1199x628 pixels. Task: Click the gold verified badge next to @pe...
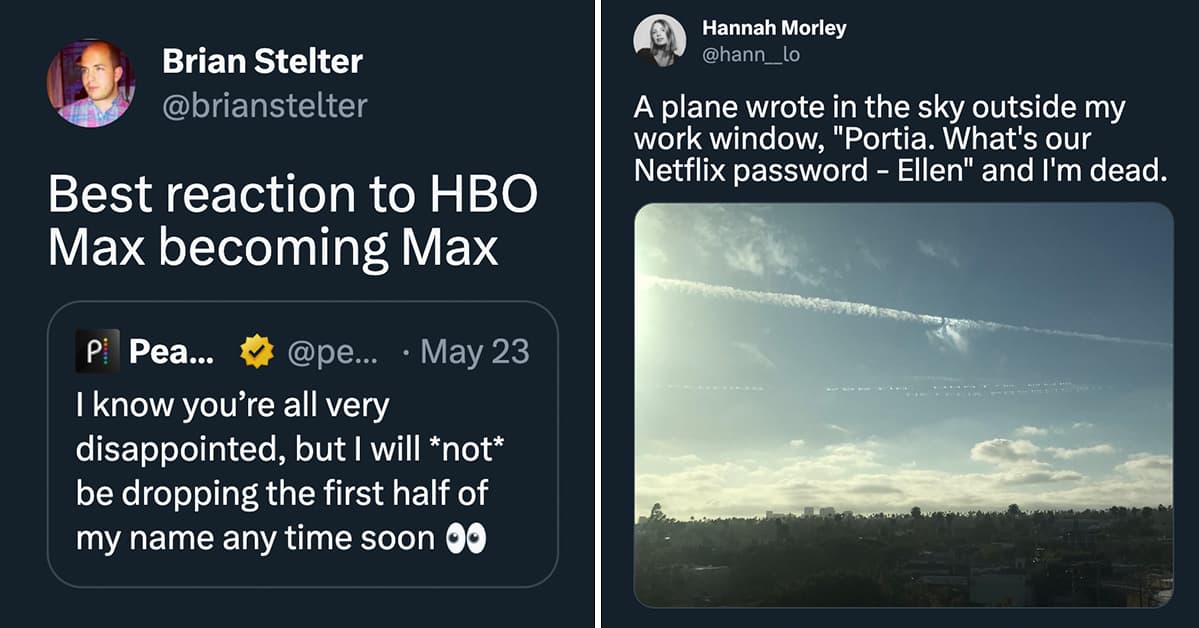tap(257, 350)
